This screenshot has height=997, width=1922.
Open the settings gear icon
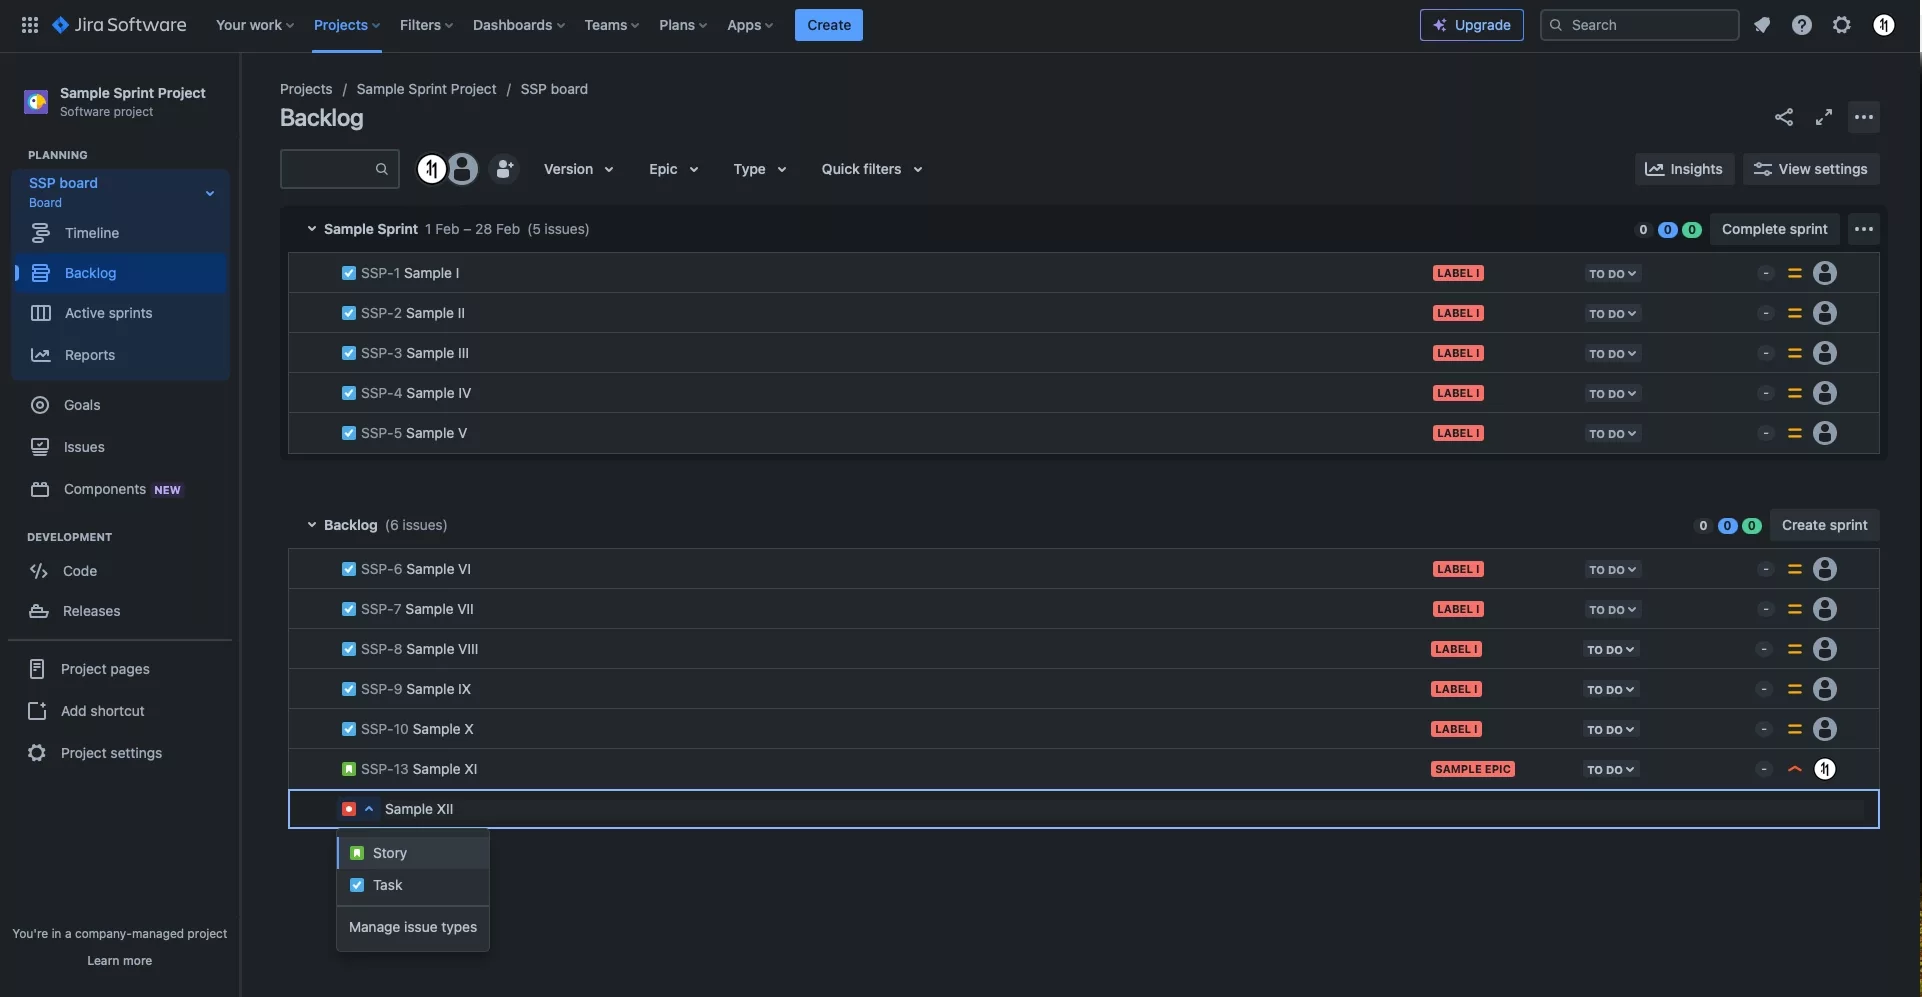click(x=1842, y=25)
